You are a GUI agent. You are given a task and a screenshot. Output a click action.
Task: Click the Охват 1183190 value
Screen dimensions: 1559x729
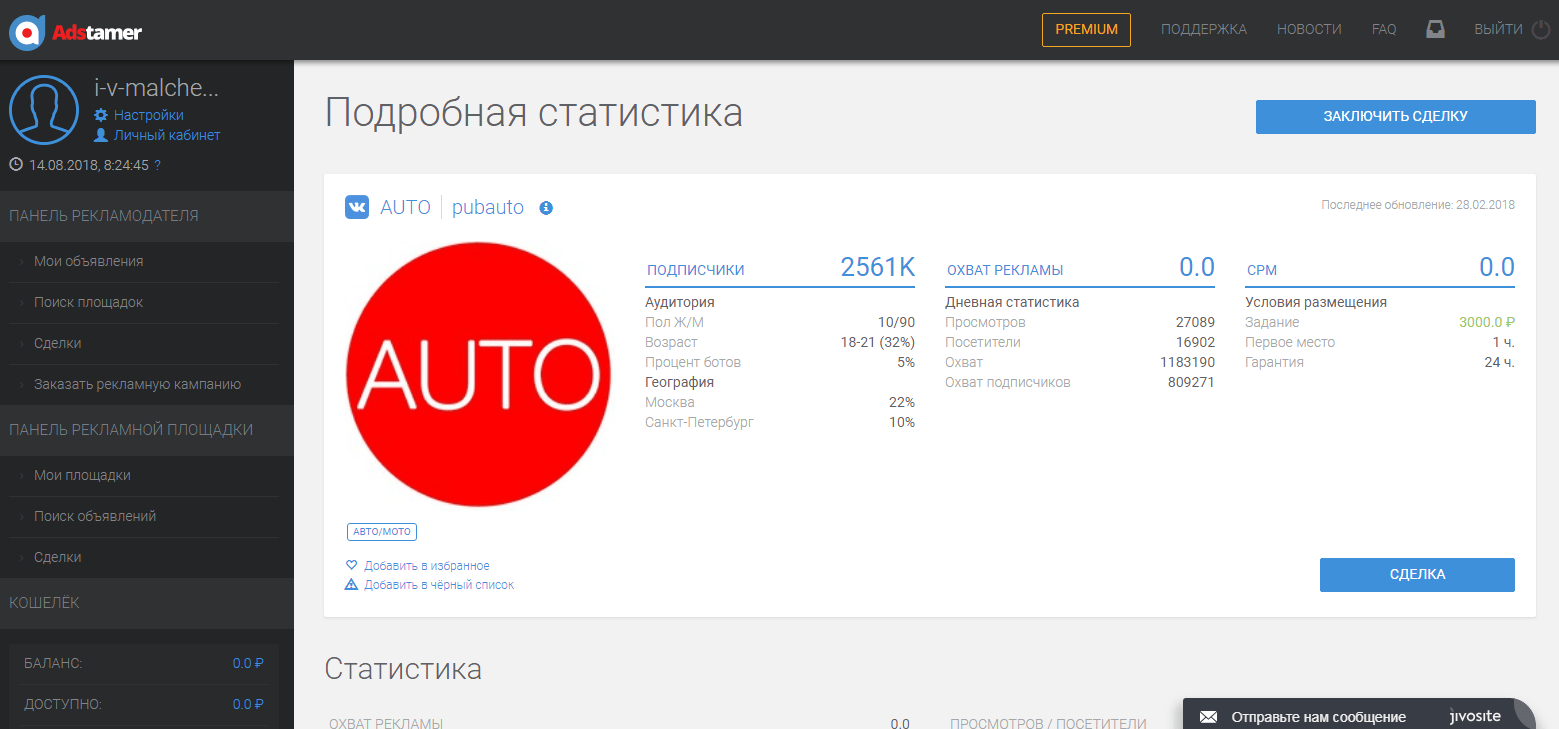[x=1187, y=362]
